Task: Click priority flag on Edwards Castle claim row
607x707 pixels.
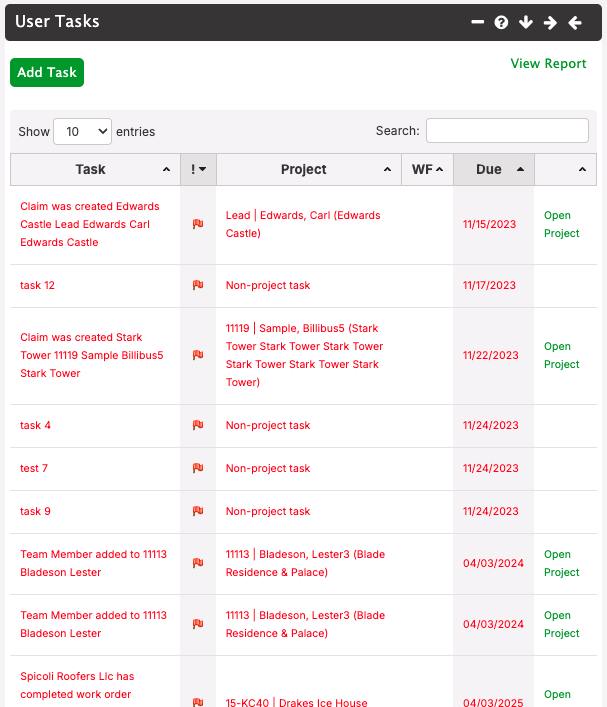Action: [x=198, y=224]
